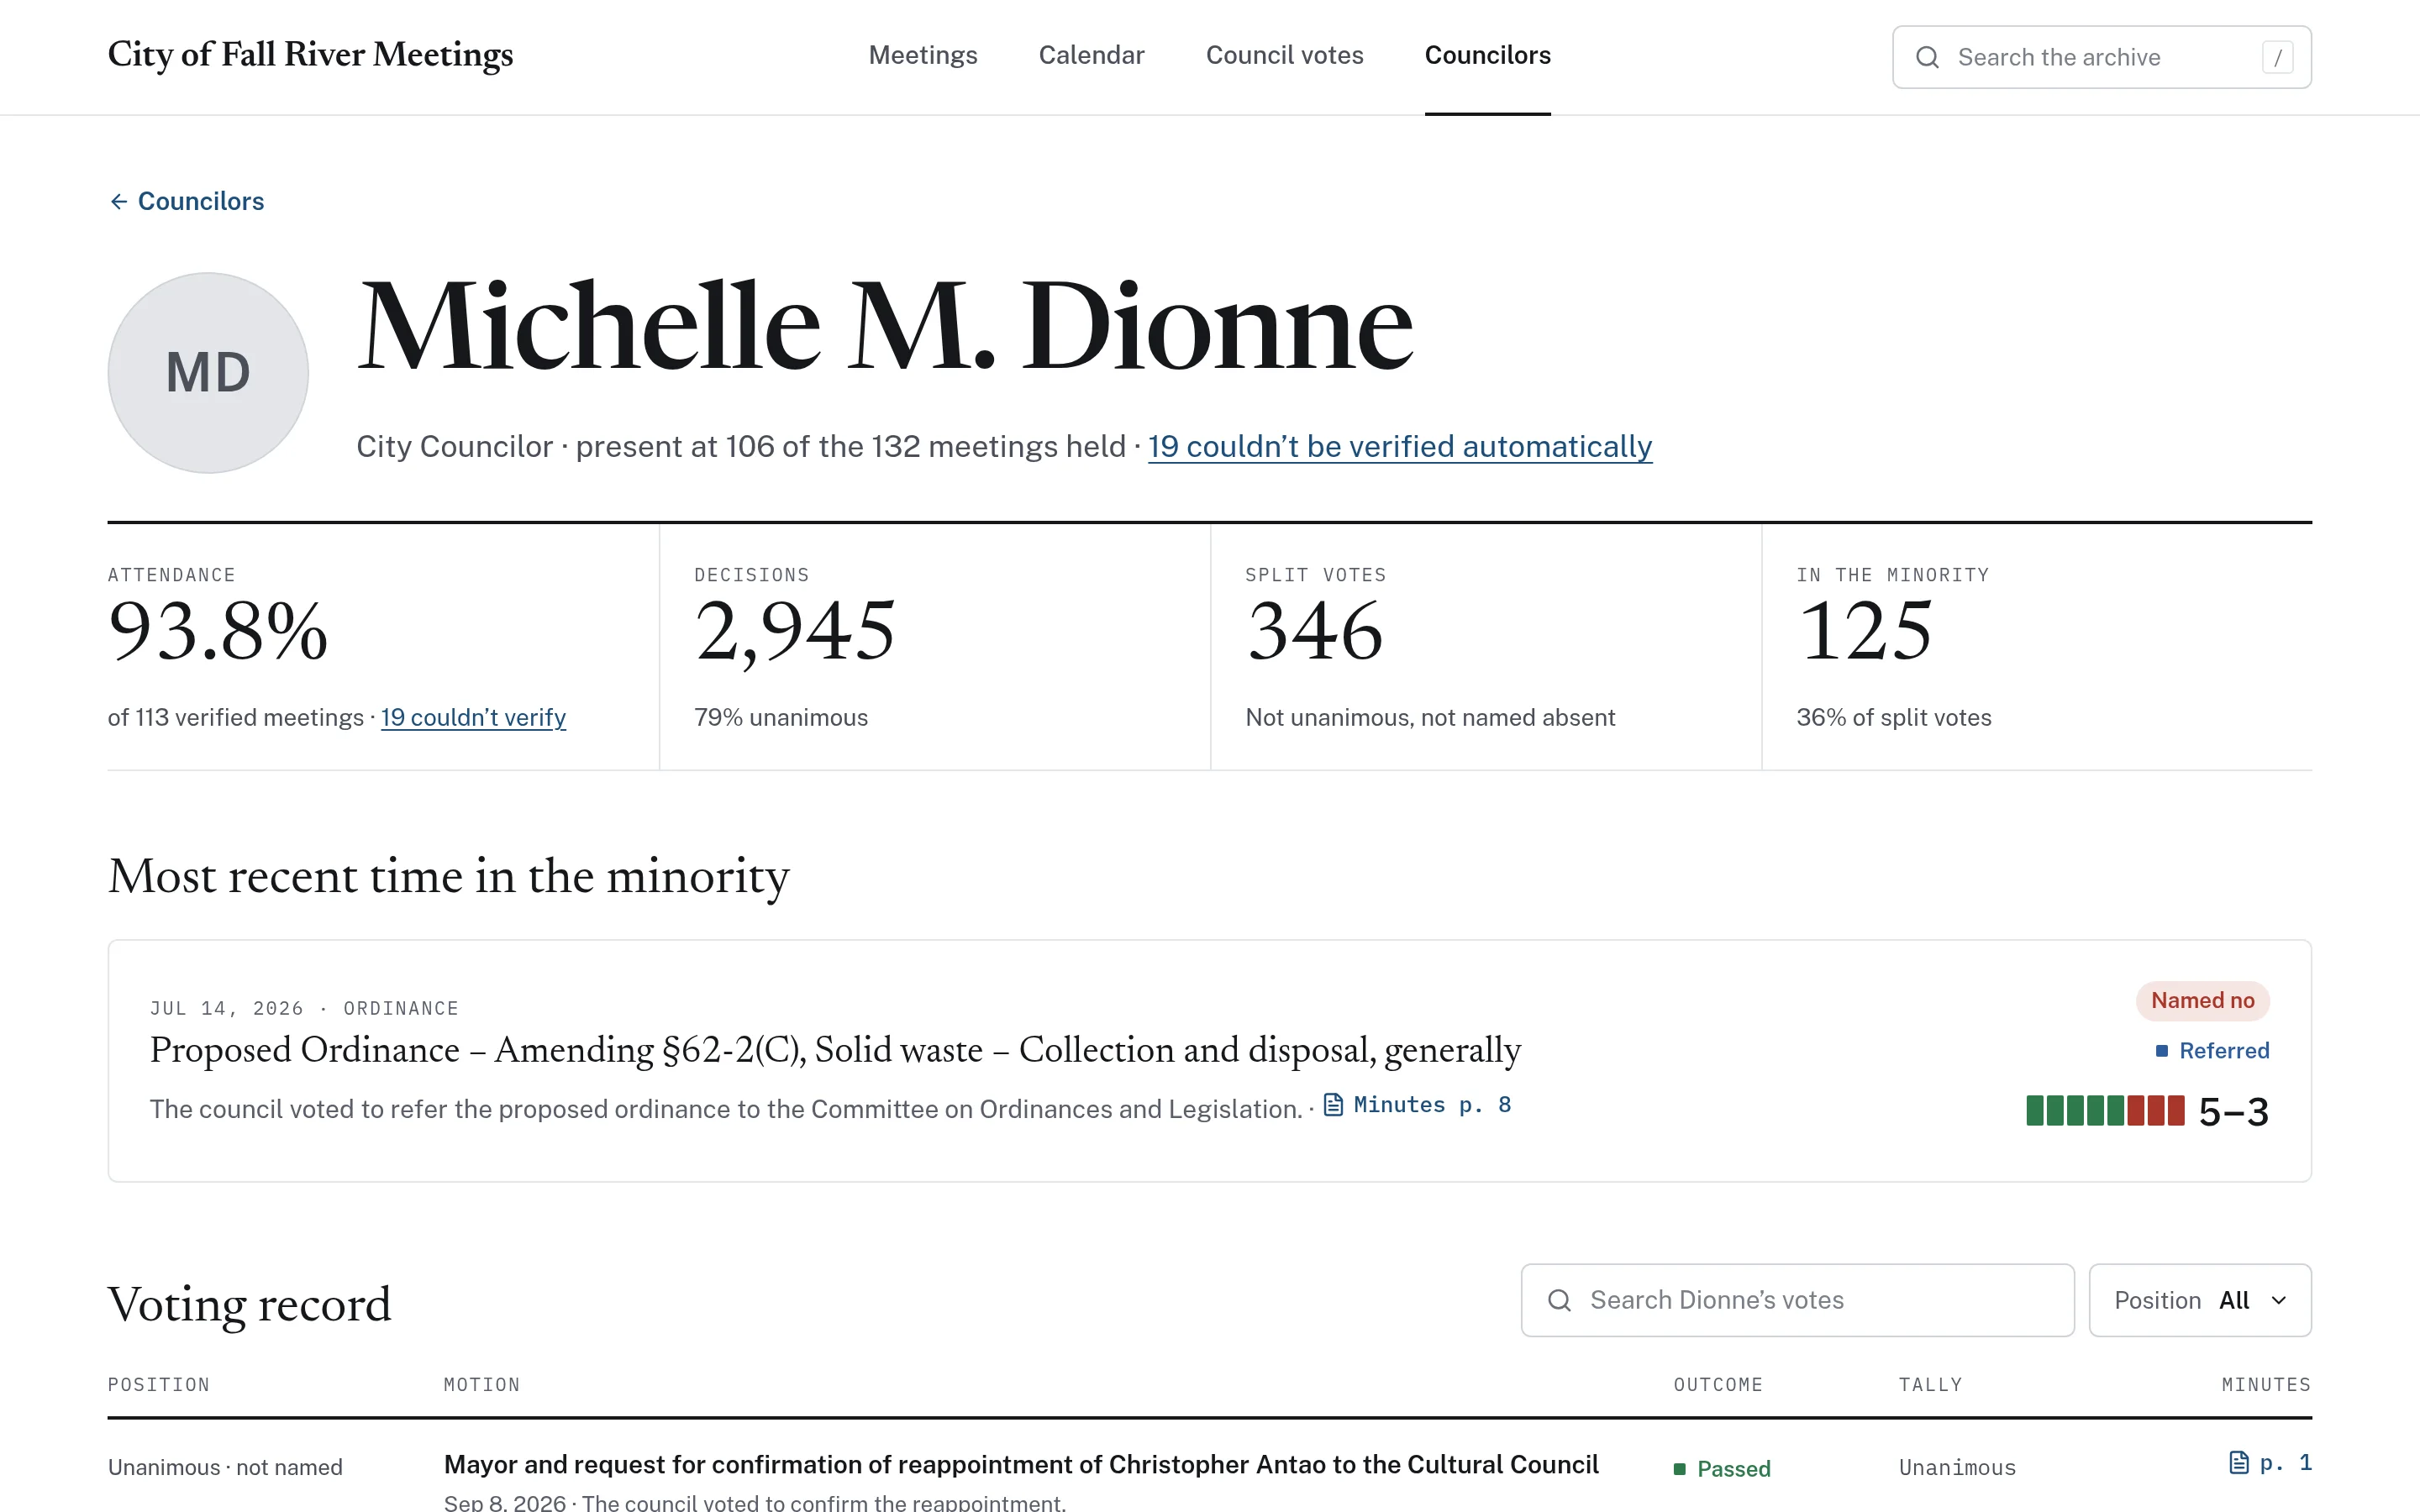Click the 5–3 vote tally bar
The image size is (2420, 1512).
click(2104, 1111)
